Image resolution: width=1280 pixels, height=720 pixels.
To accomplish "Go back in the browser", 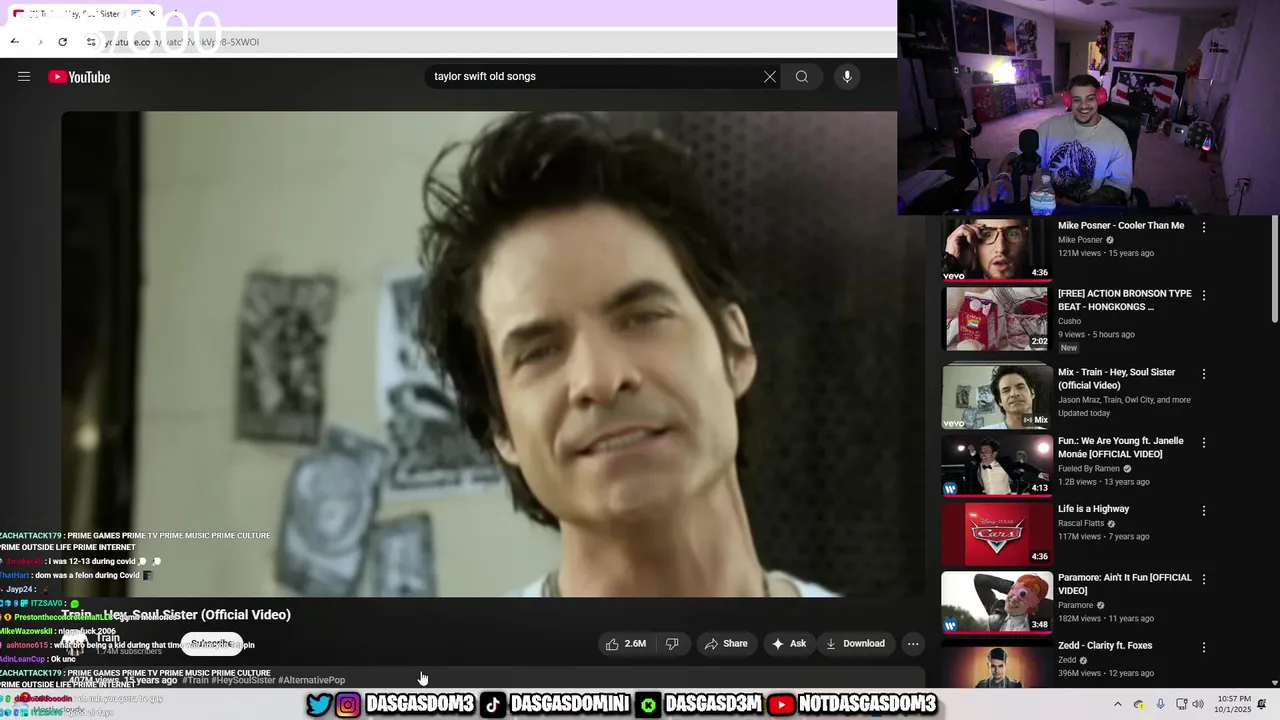I will (14, 42).
